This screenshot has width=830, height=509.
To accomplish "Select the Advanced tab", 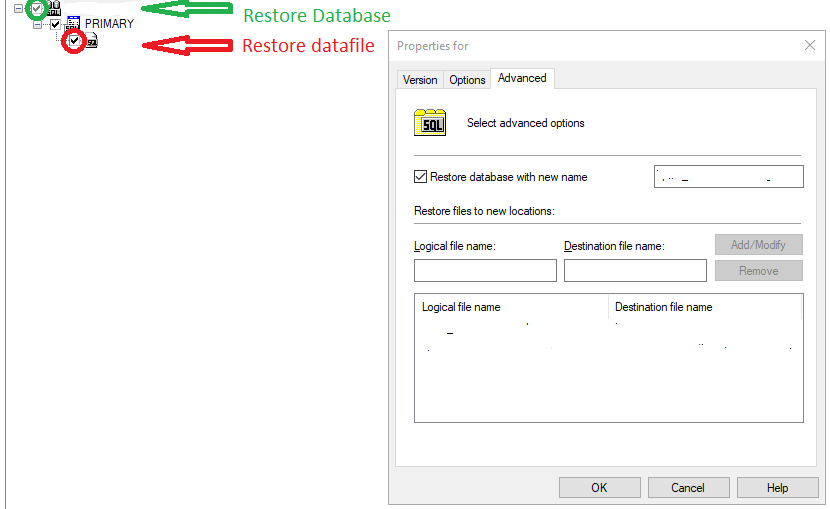I will tap(522, 78).
